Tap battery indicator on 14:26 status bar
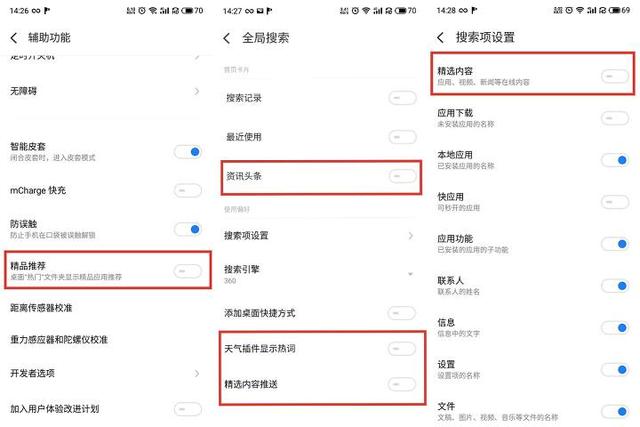The width and height of the screenshot is (640, 427). (x=192, y=11)
